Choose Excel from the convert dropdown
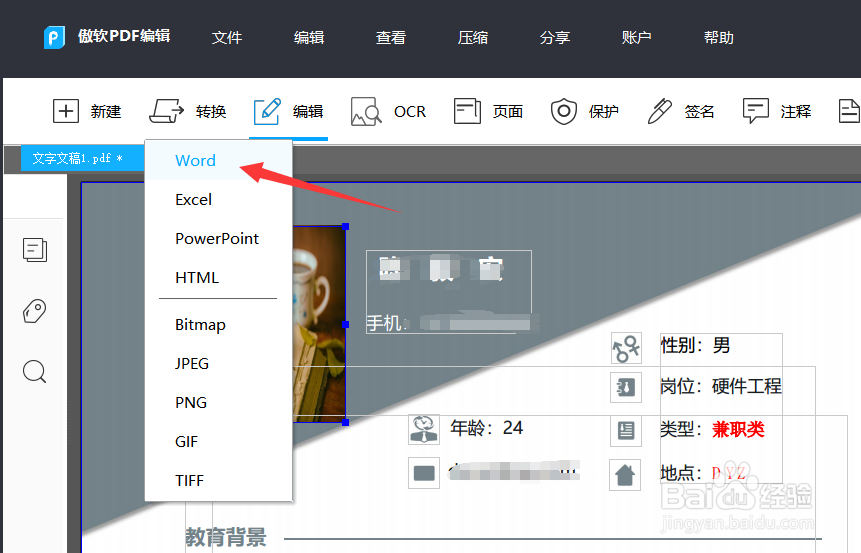861x553 pixels. (x=218, y=199)
